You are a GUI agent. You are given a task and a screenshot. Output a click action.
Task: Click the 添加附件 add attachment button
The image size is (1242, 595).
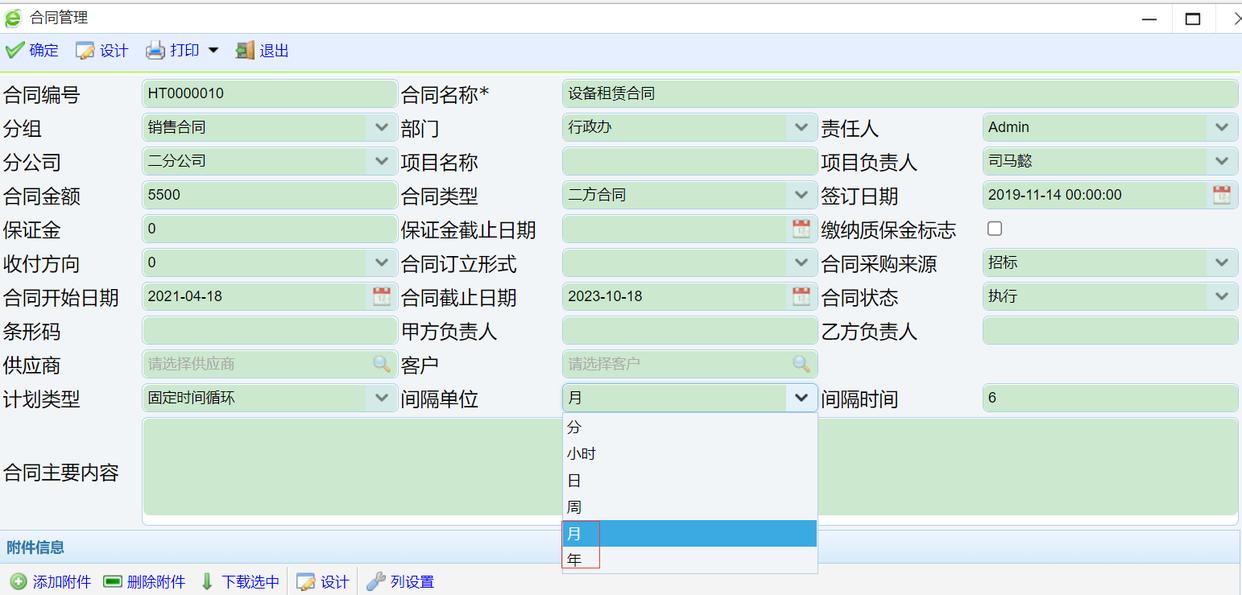50,582
